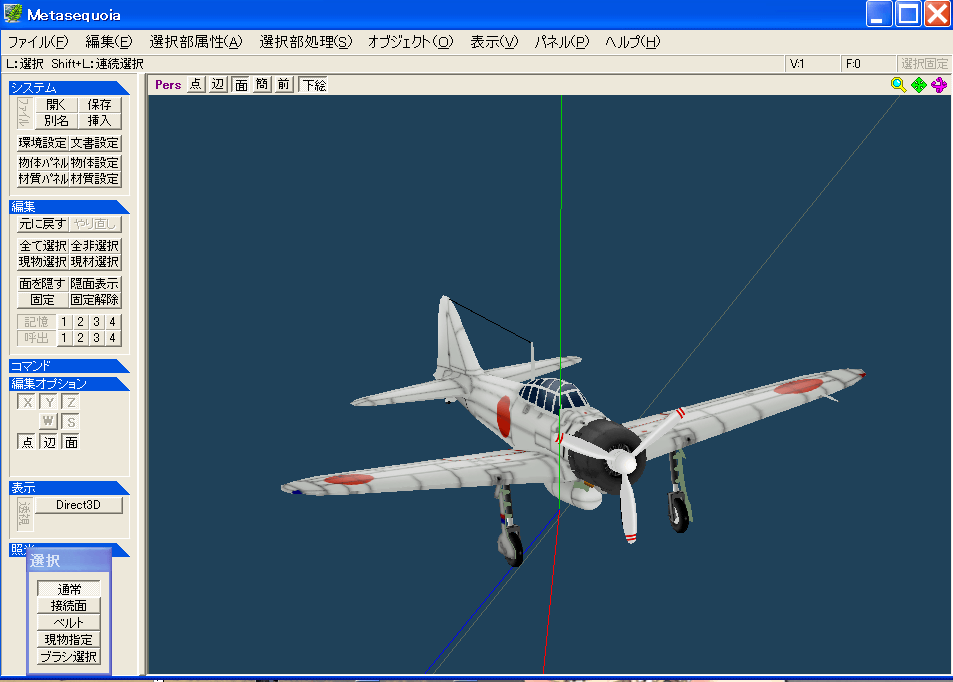Open the オブジェクト(O) menu
Image resolution: width=953 pixels, height=682 pixels.
(411, 42)
